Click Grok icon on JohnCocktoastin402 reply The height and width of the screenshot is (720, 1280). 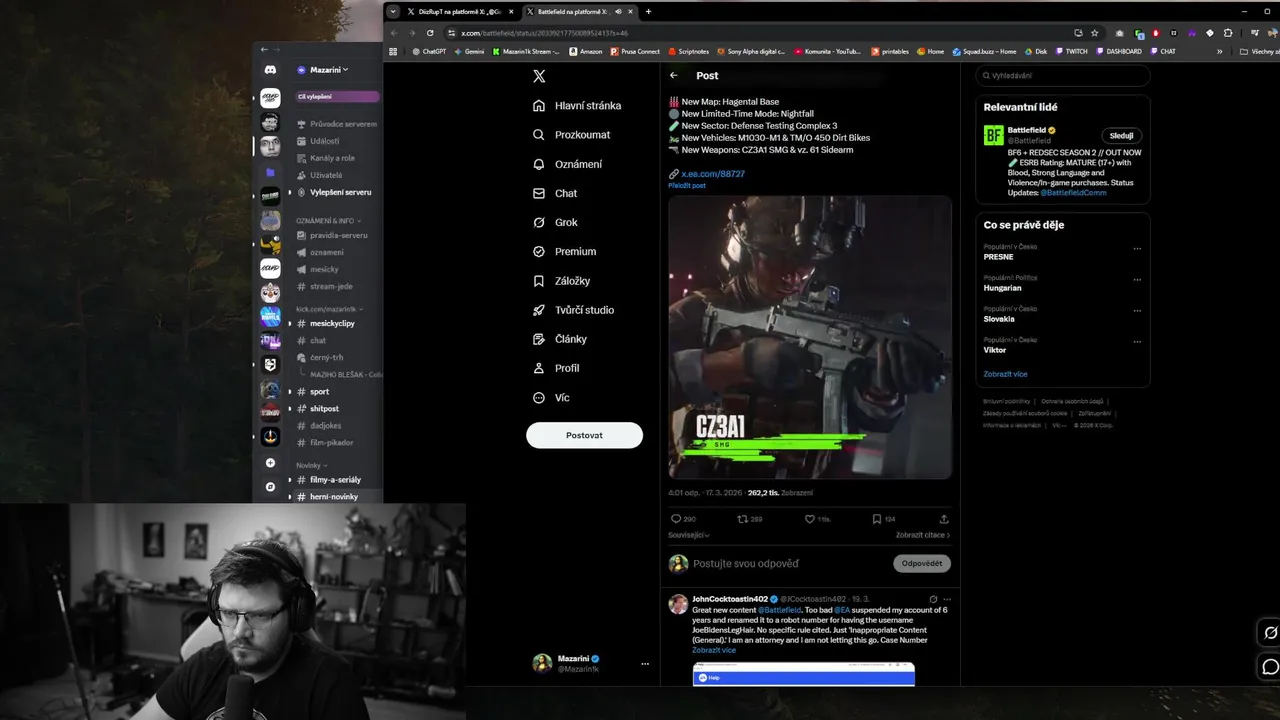pyautogui.click(x=933, y=599)
